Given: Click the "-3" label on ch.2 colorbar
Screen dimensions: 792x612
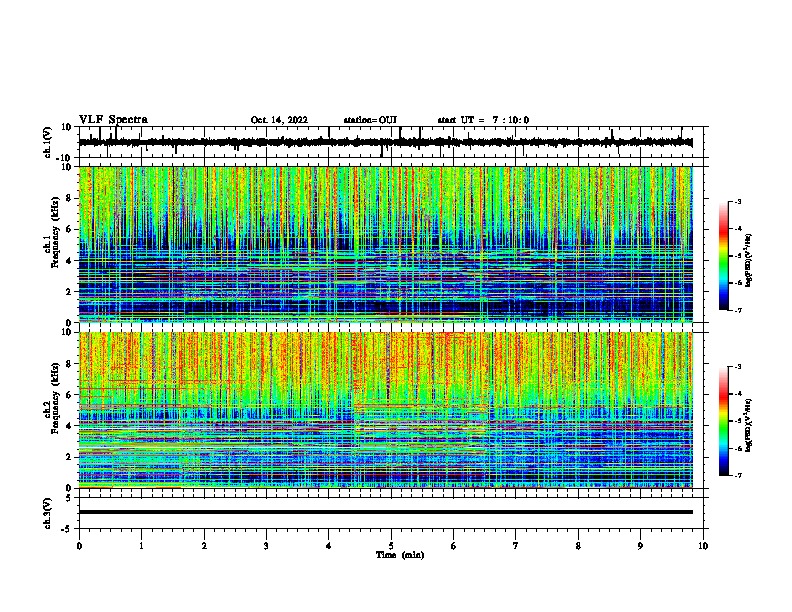Looking at the screenshot, I should 738,367.
